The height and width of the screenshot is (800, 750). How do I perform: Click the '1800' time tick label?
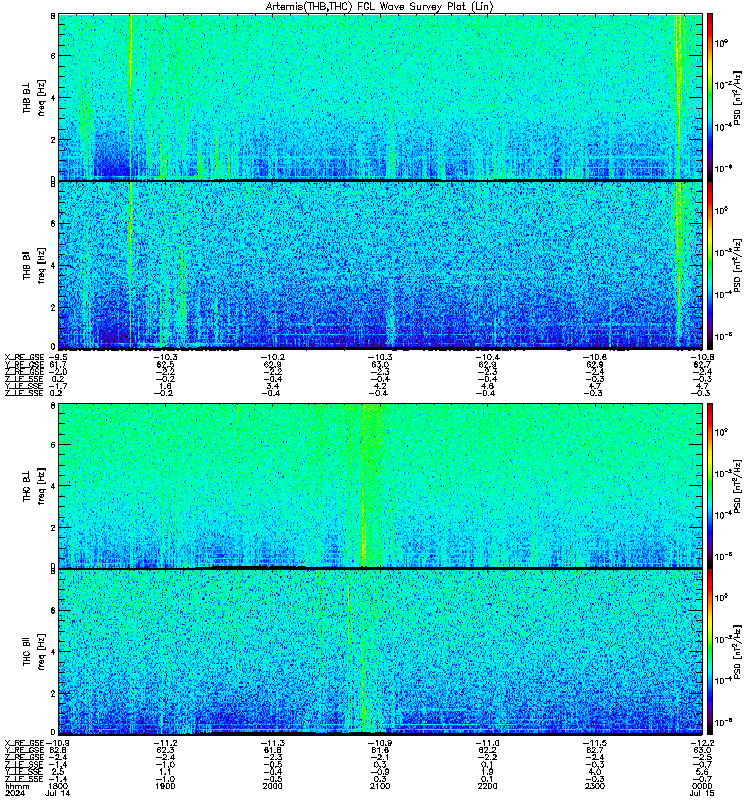coord(59,786)
